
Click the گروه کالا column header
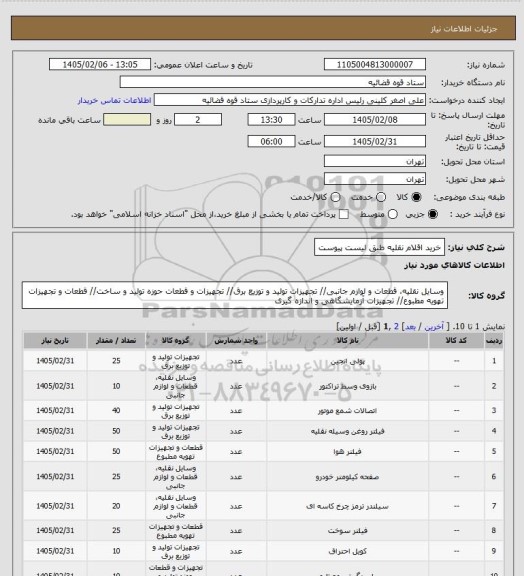pos(176,341)
